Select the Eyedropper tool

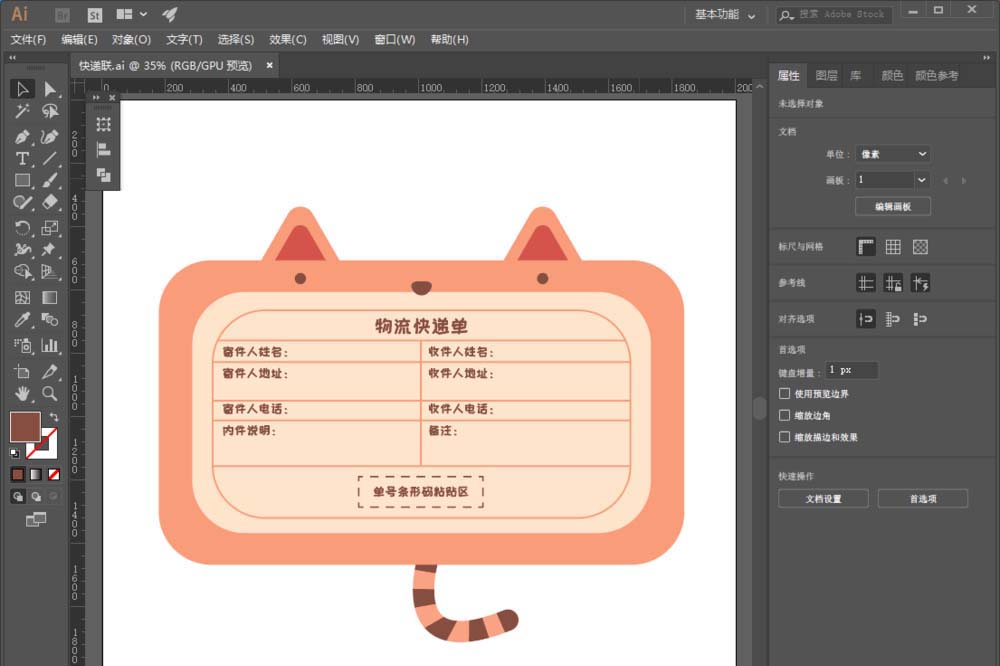[x=22, y=320]
